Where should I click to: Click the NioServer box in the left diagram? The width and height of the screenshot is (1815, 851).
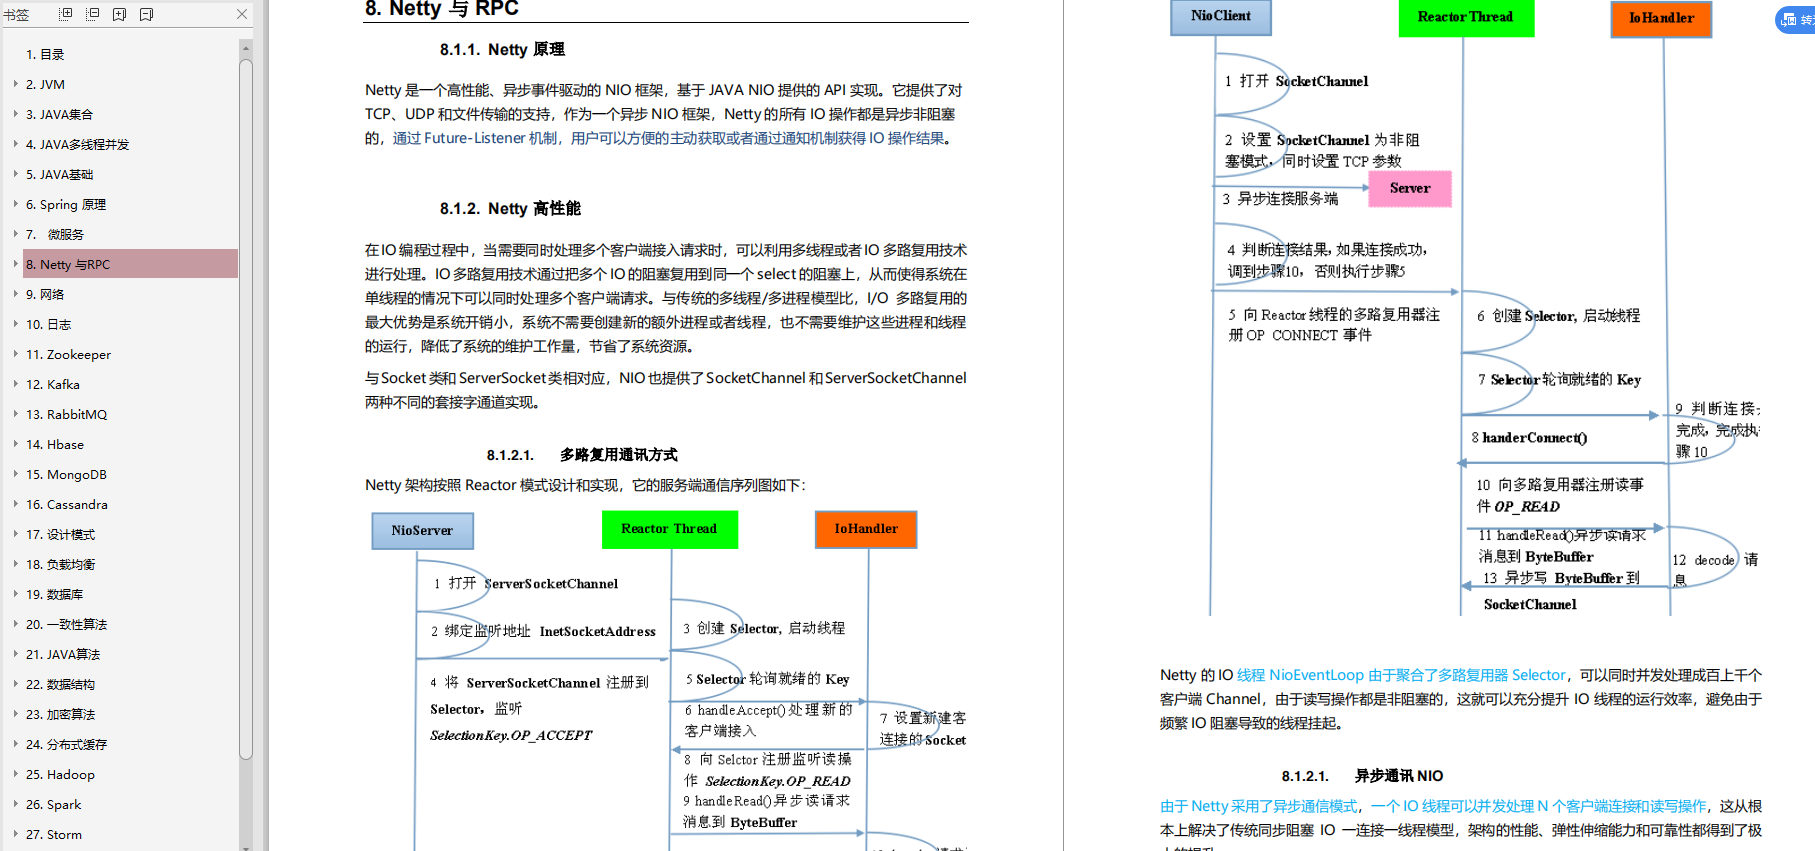(x=422, y=530)
